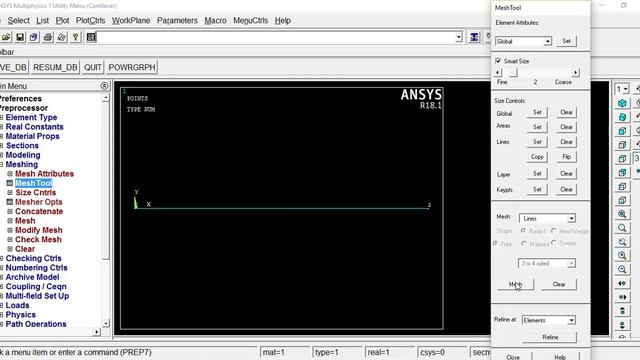The height and width of the screenshot is (360, 640).
Task: Click Clear button for Keypts size control
Action: (567, 189)
